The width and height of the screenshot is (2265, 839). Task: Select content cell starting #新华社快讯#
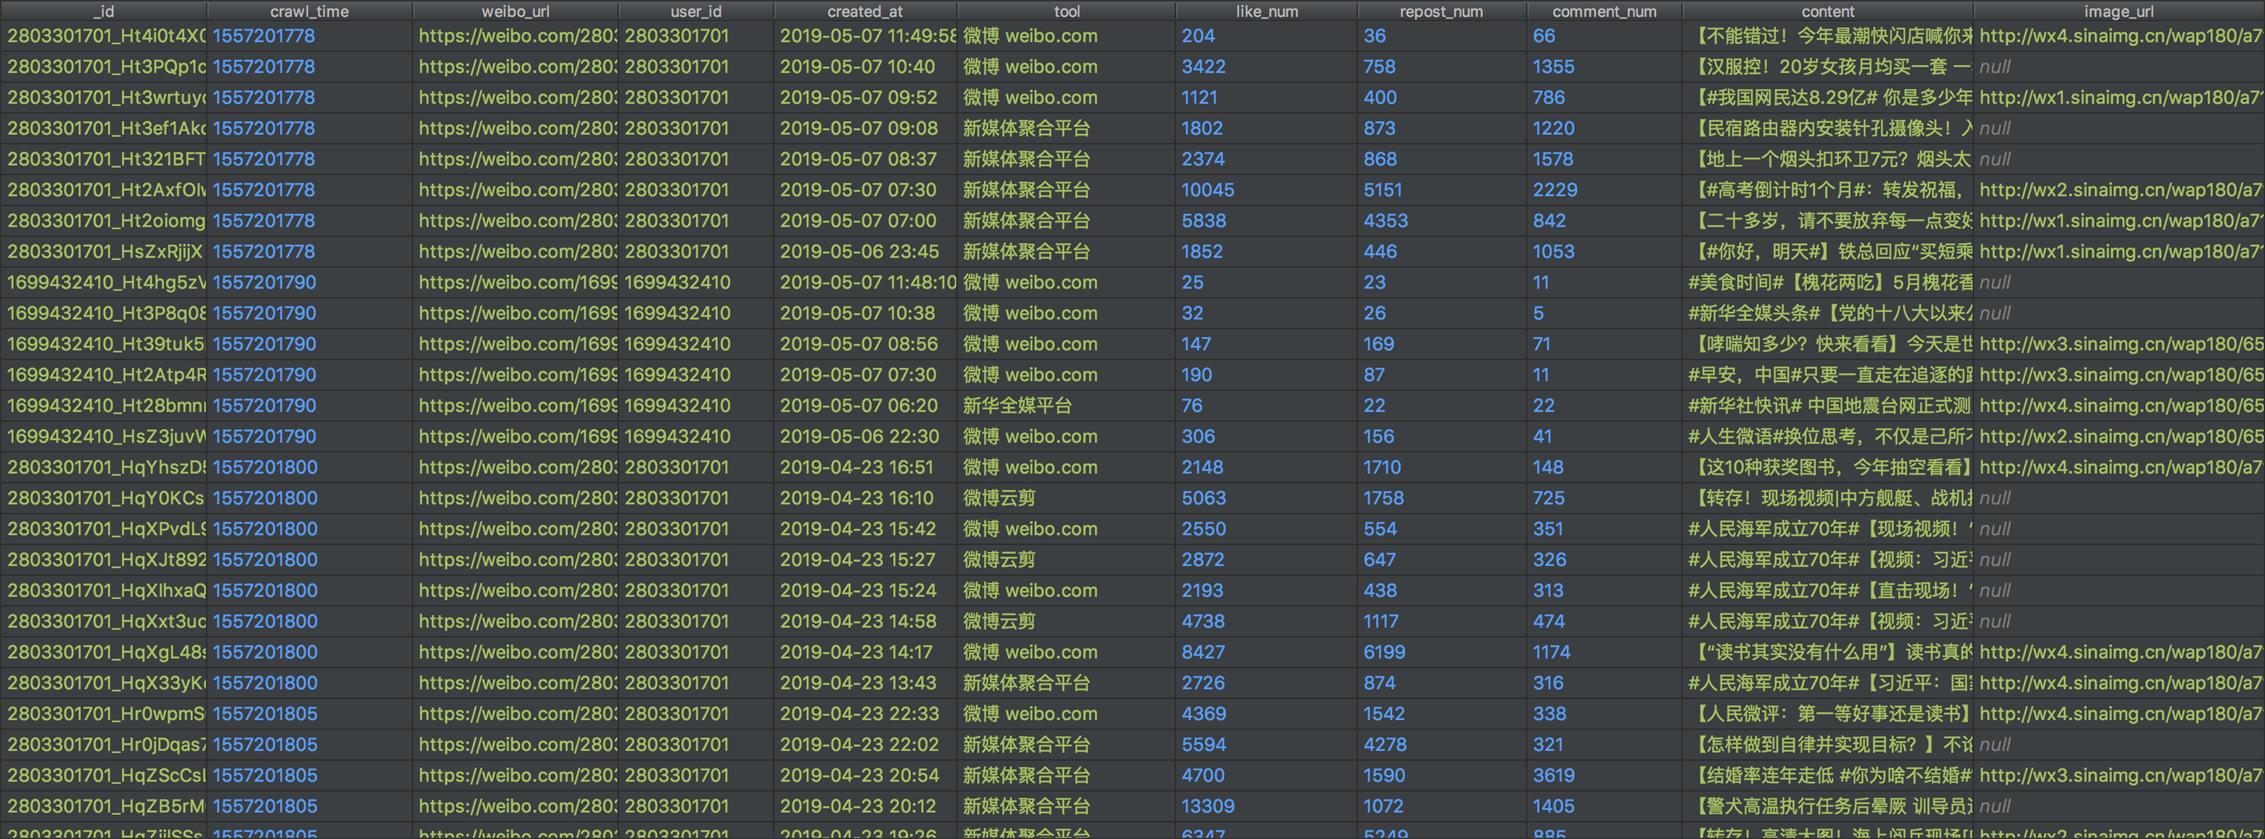tap(1828, 406)
